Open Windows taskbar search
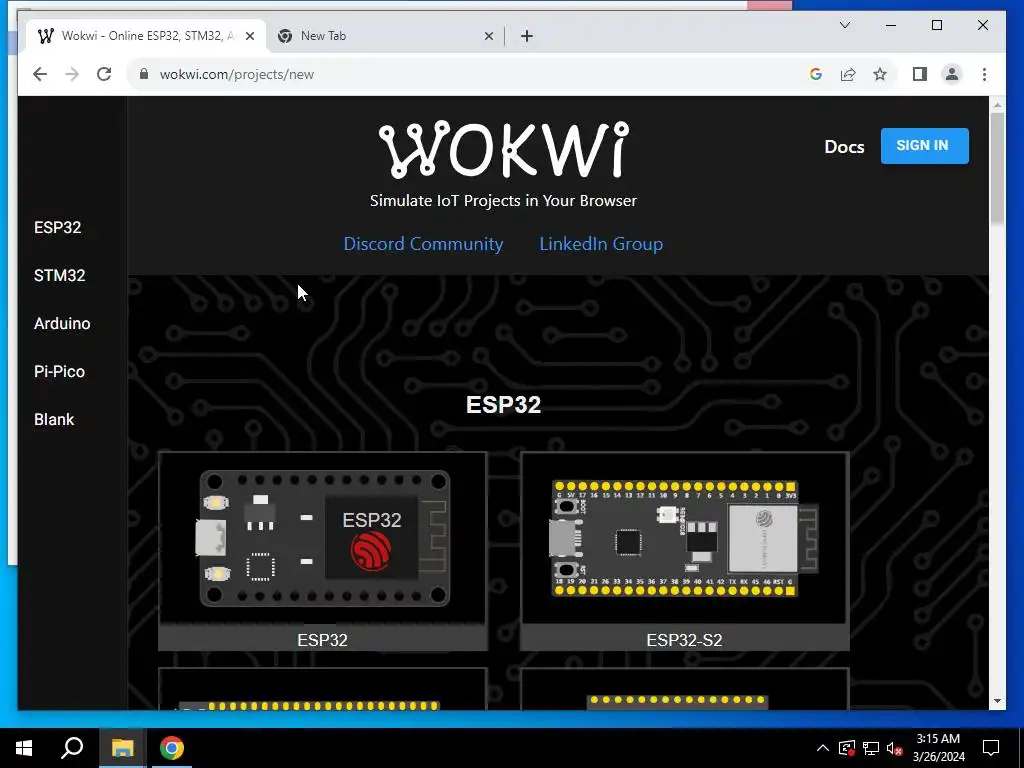Viewport: 1024px width, 768px height. click(x=72, y=748)
